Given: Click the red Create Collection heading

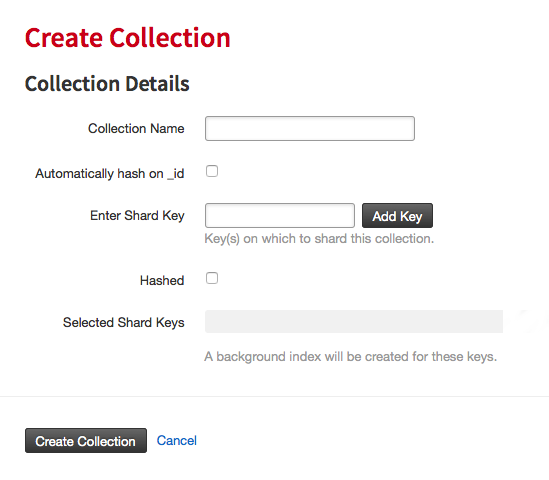Looking at the screenshot, I should coord(128,38).
